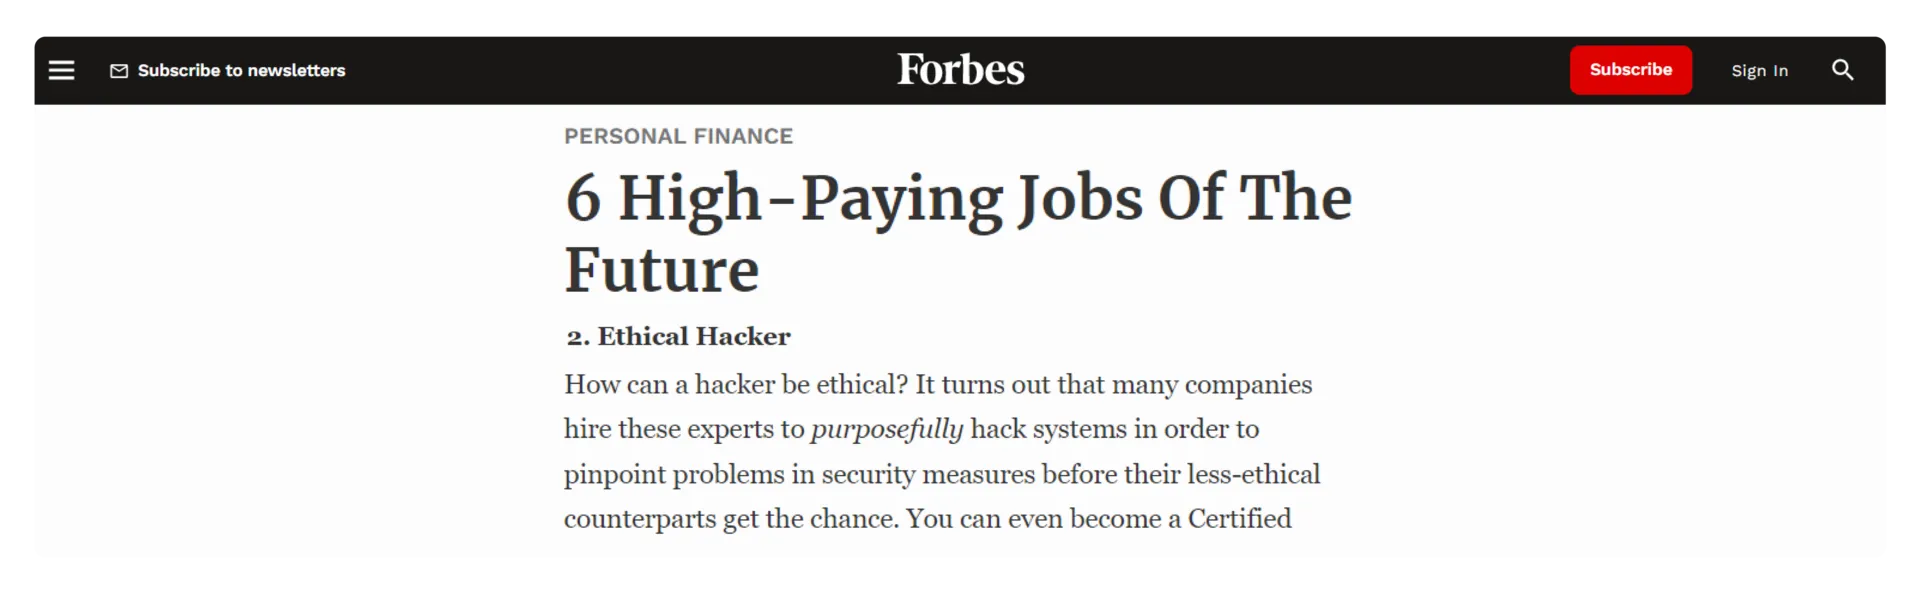Click the word "Jobs" in the headline
The height and width of the screenshot is (593, 1920).
[x=1080, y=198]
